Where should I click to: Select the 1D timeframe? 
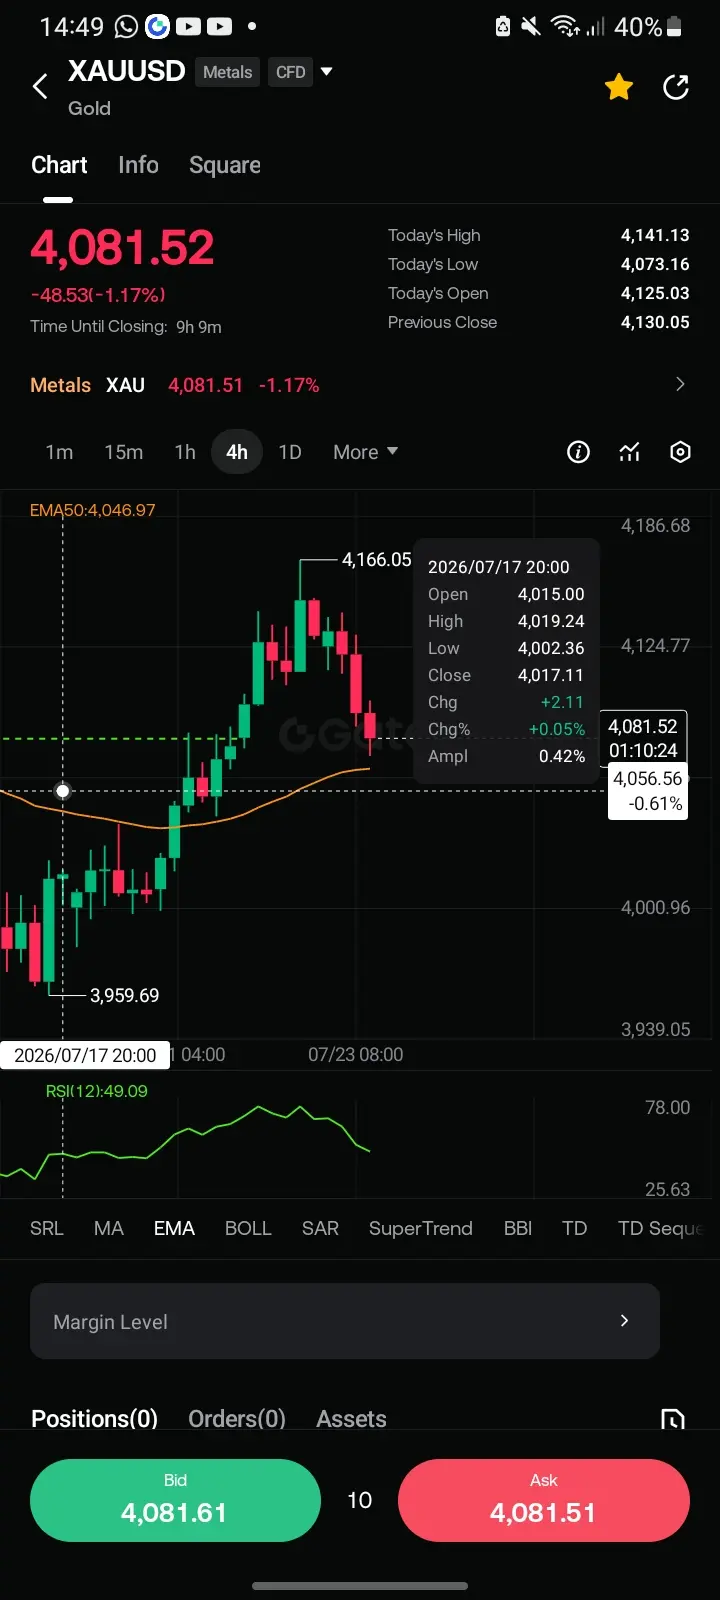290,452
